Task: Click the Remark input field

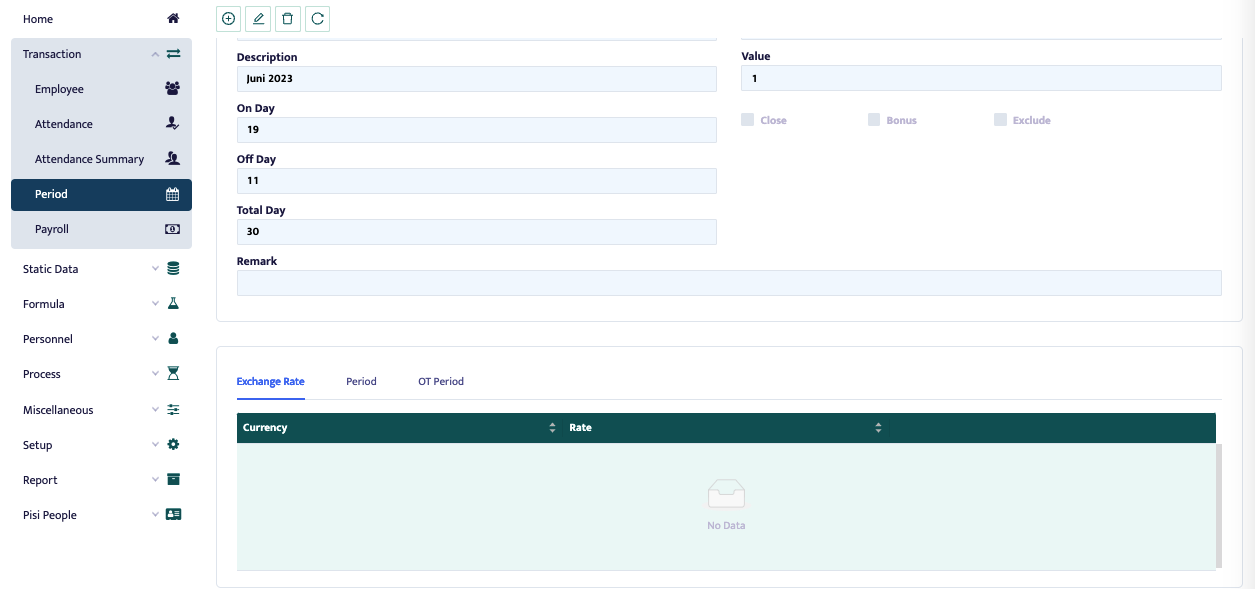Action: coord(728,283)
